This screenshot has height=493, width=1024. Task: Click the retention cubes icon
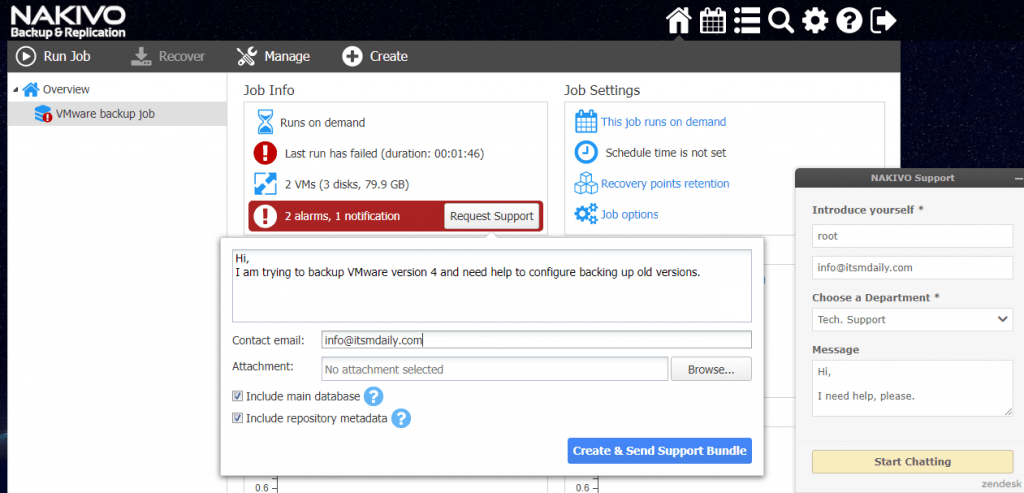click(586, 183)
